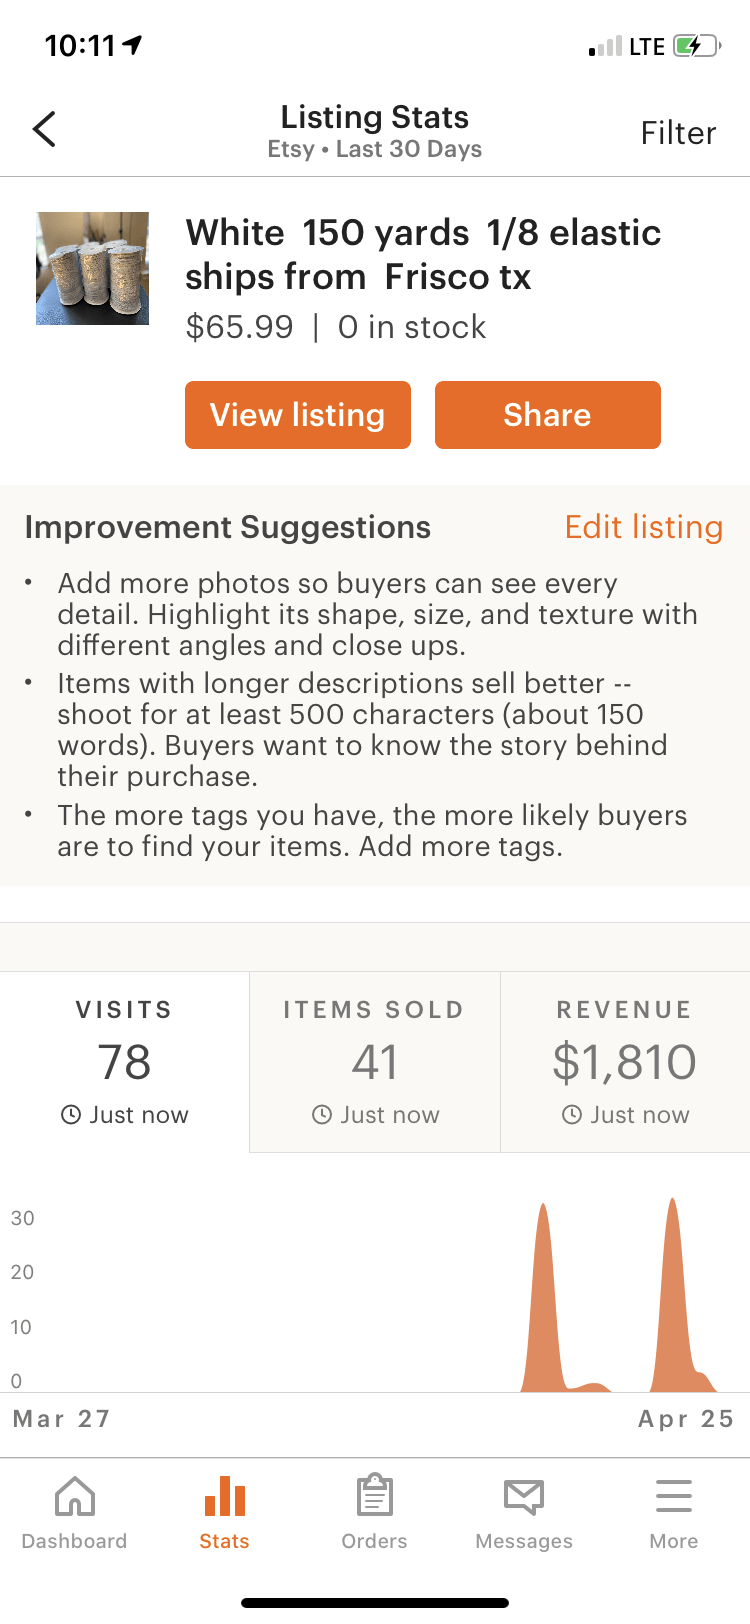Select the Visits stat tab
Image resolution: width=750 pixels, height=1624 pixels.
pyautogui.click(x=125, y=1061)
